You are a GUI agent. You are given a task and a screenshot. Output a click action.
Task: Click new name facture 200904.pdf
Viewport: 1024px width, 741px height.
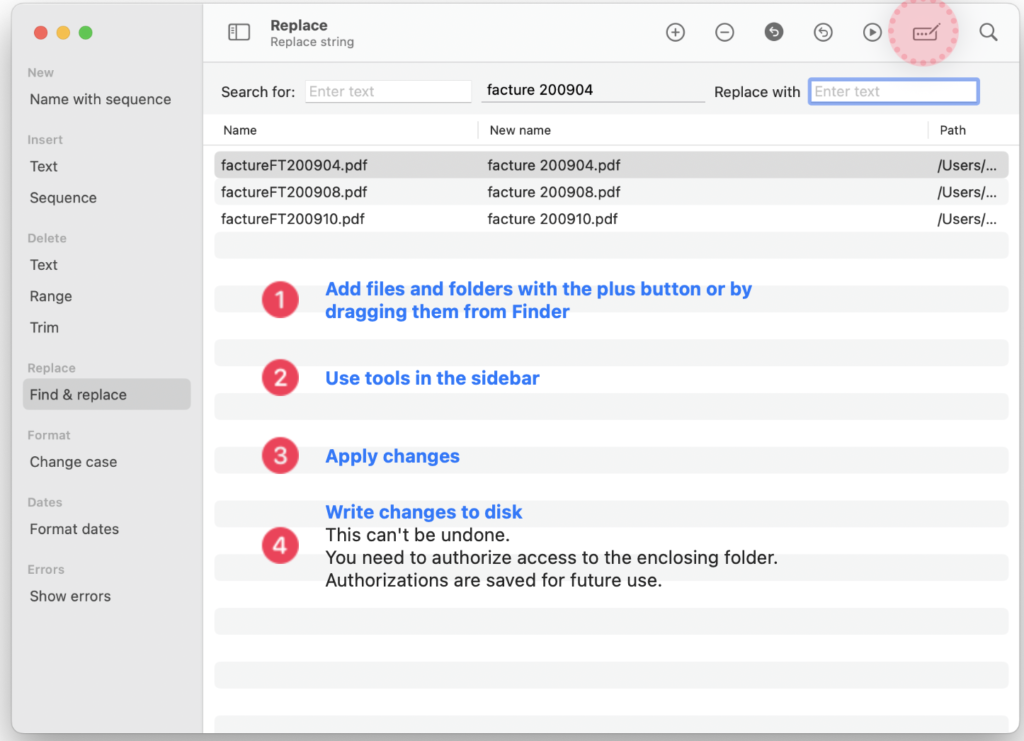[554, 165]
